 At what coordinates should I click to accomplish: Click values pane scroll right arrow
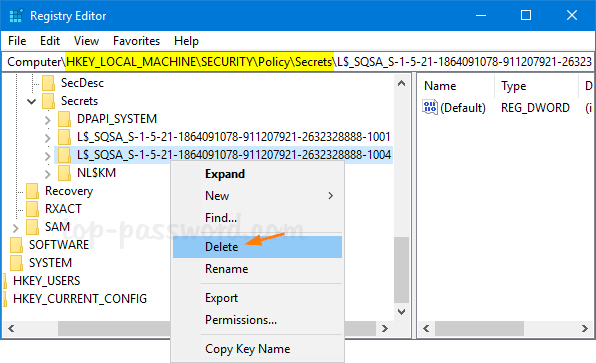point(585,328)
